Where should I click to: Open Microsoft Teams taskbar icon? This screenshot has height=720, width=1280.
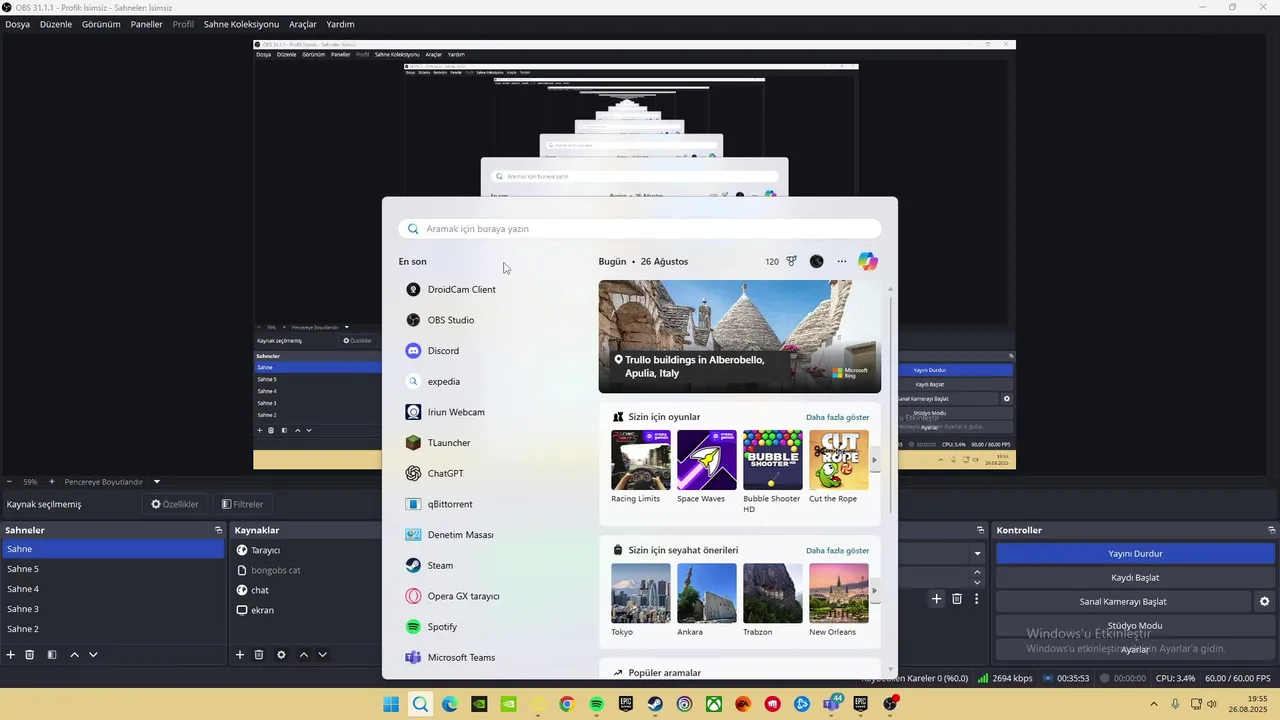click(831, 704)
